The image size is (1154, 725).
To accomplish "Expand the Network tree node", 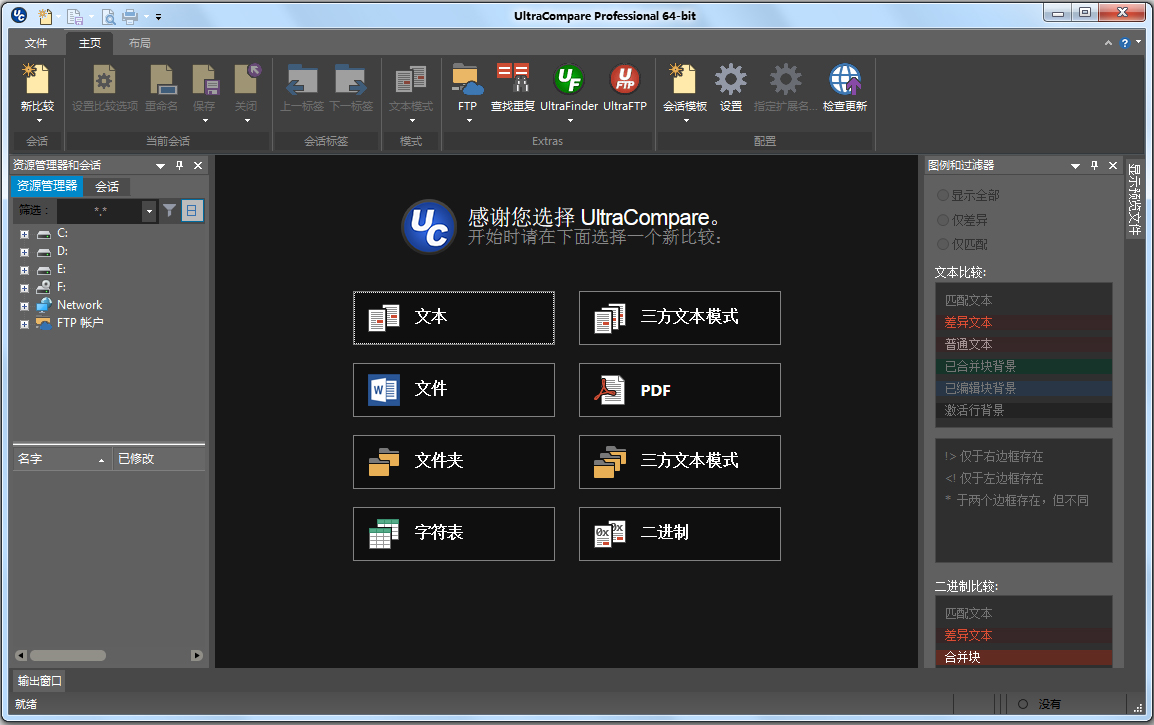I will (24, 306).
